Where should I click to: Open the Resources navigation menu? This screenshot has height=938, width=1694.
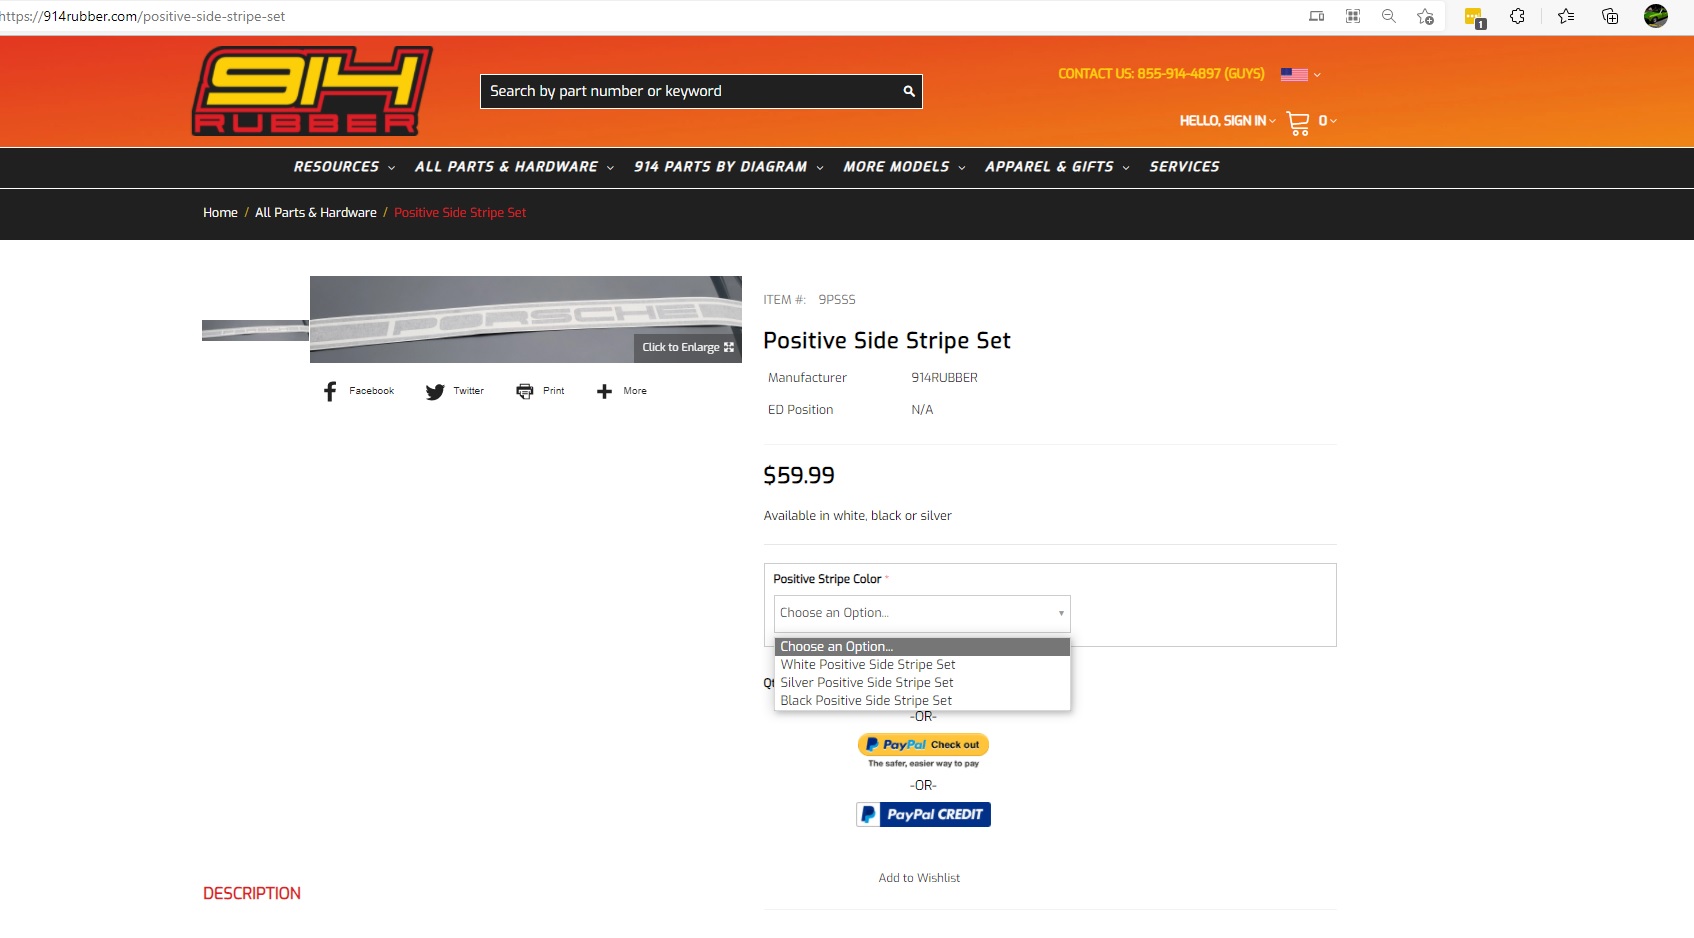click(x=343, y=167)
